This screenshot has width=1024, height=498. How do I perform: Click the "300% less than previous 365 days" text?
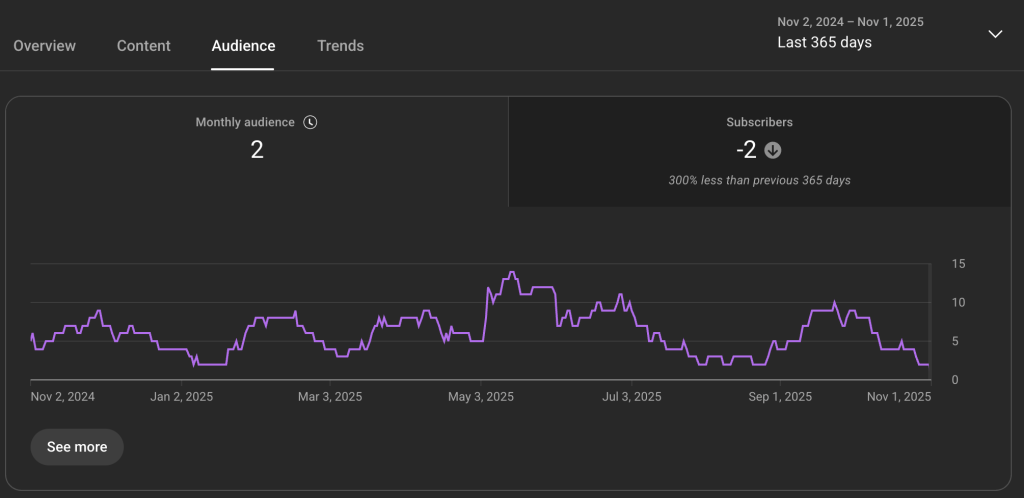tap(760, 180)
